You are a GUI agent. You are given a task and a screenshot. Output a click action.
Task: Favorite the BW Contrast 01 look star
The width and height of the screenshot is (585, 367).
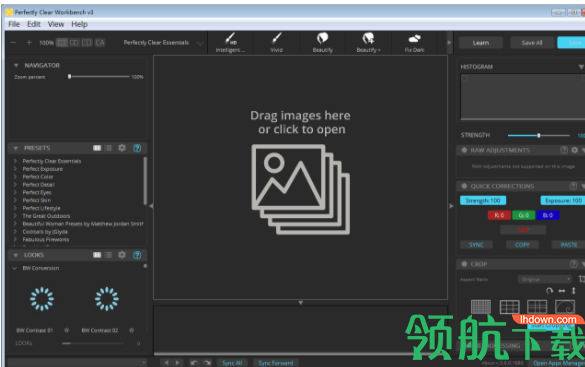(x=66, y=330)
